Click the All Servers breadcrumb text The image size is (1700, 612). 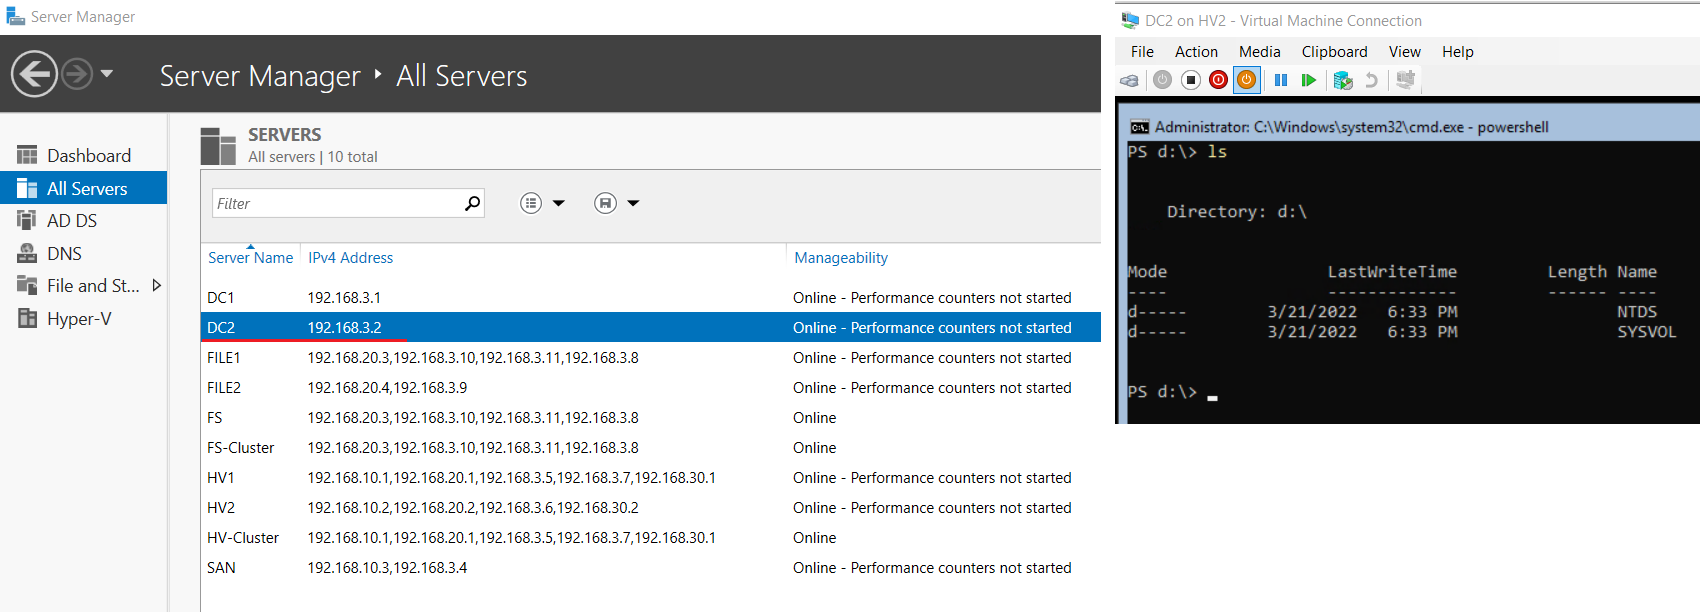(x=461, y=76)
